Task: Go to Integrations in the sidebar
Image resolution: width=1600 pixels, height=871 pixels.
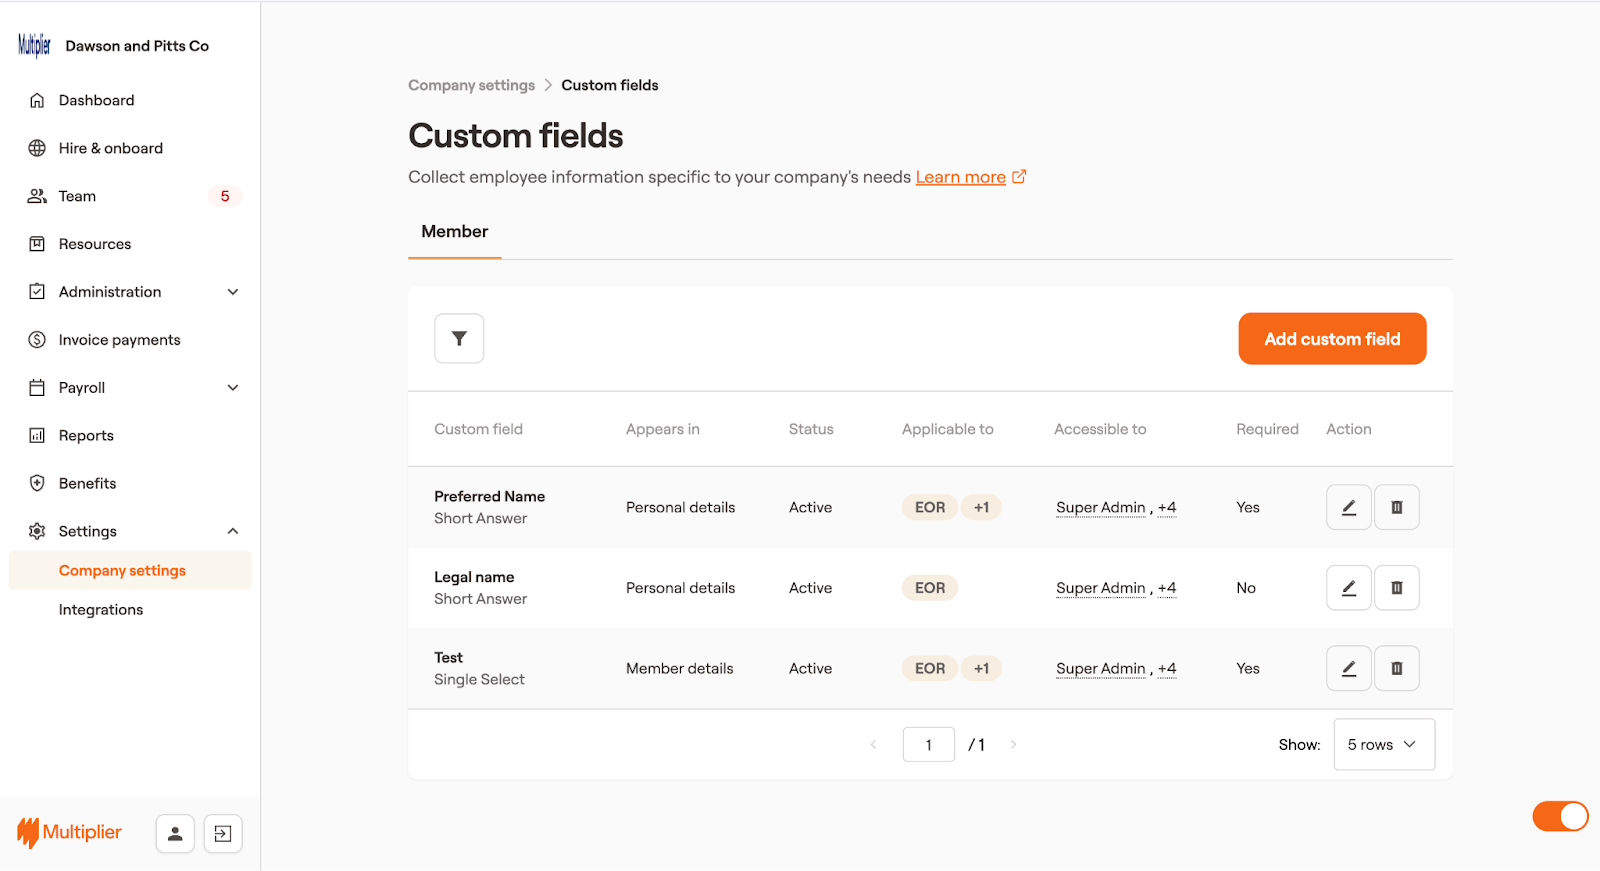Action: [x=101, y=610]
